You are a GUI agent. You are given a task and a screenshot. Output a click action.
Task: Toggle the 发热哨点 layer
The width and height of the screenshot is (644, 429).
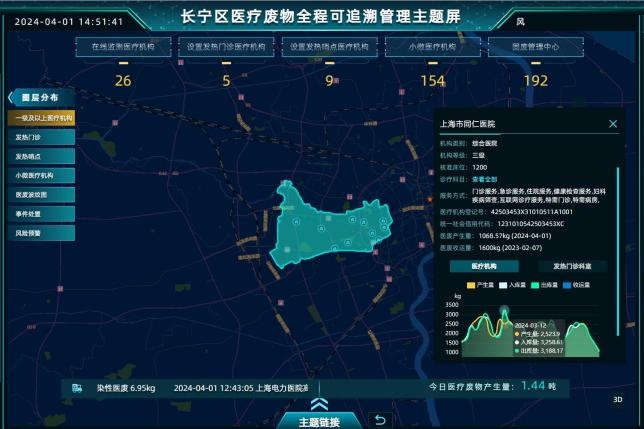tap(41, 156)
